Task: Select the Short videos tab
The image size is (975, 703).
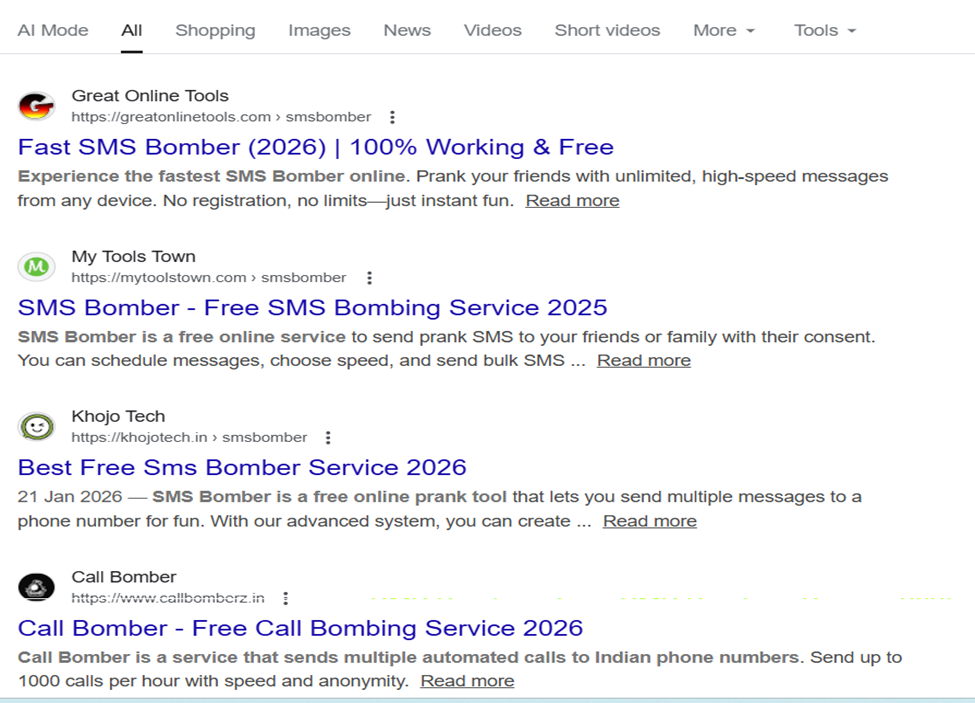Action: (607, 30)
